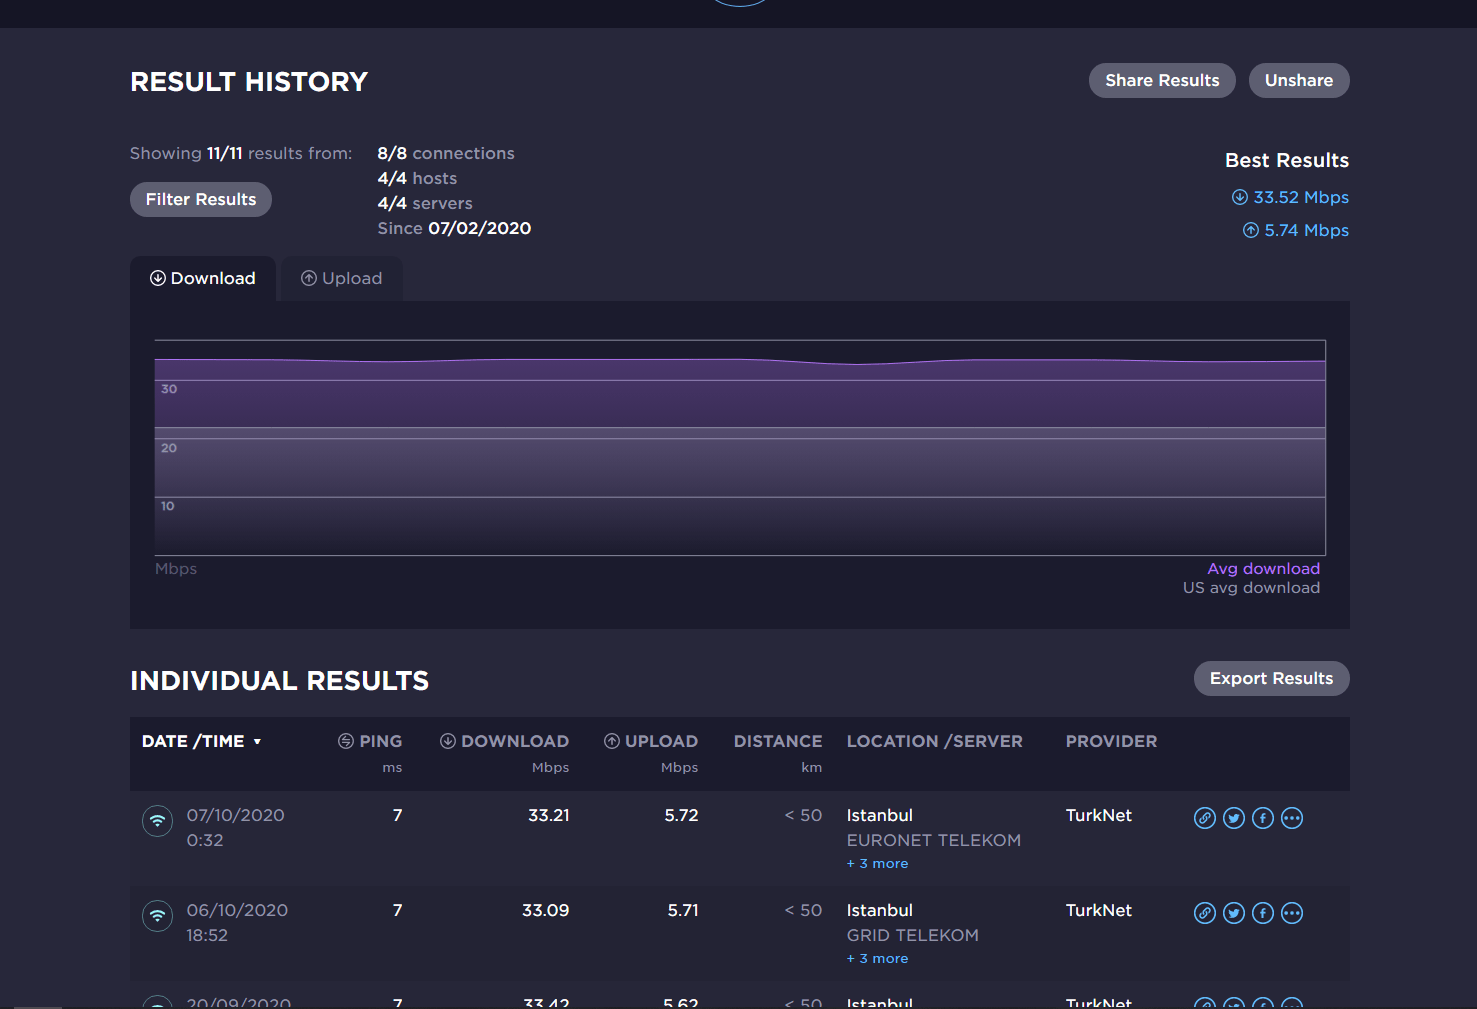The width and height of the screenshot is (1477, 1009).
Task: Sort by DISTANCE column header
Action: [778, 741]
